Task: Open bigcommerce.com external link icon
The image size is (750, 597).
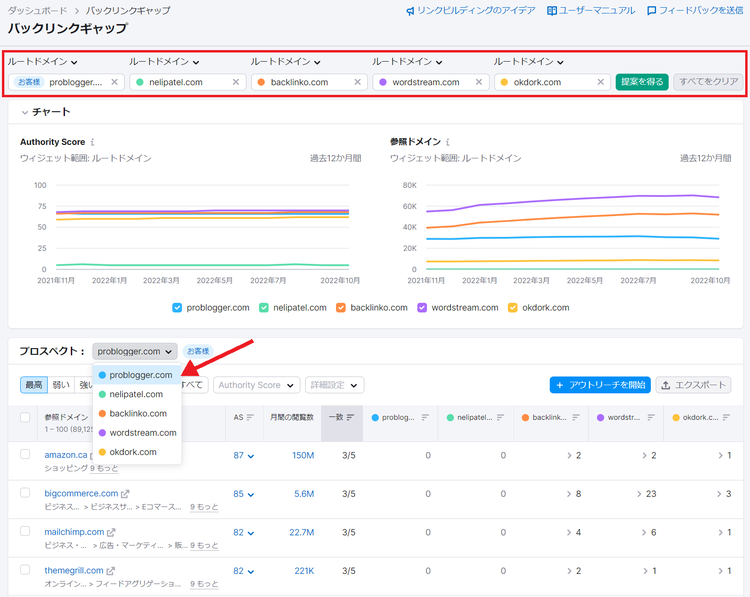Action: [125, 494]
